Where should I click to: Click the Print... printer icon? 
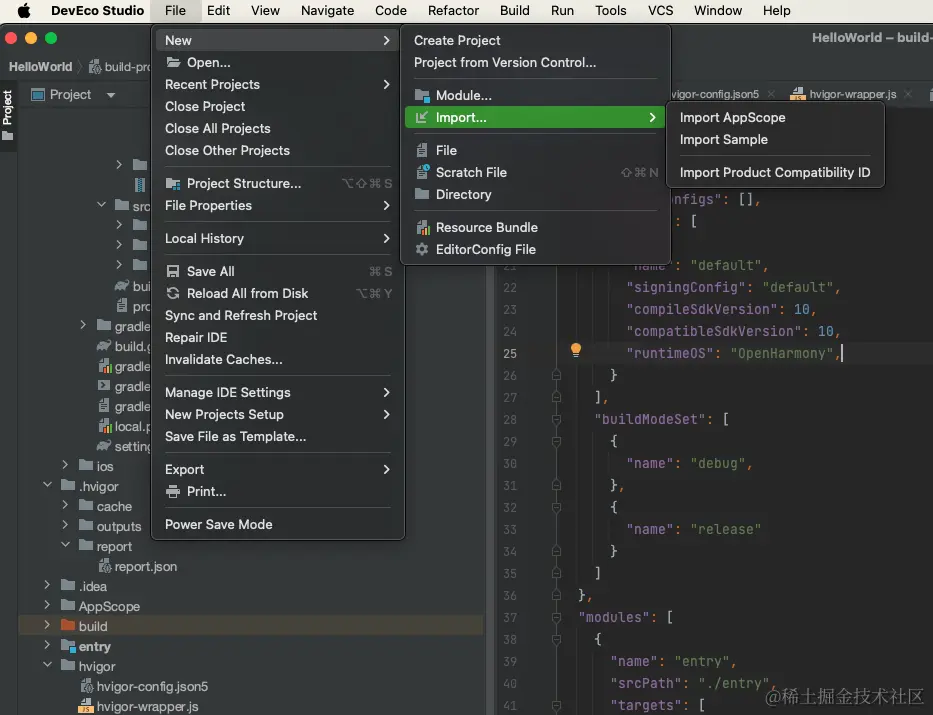(173, 491)
